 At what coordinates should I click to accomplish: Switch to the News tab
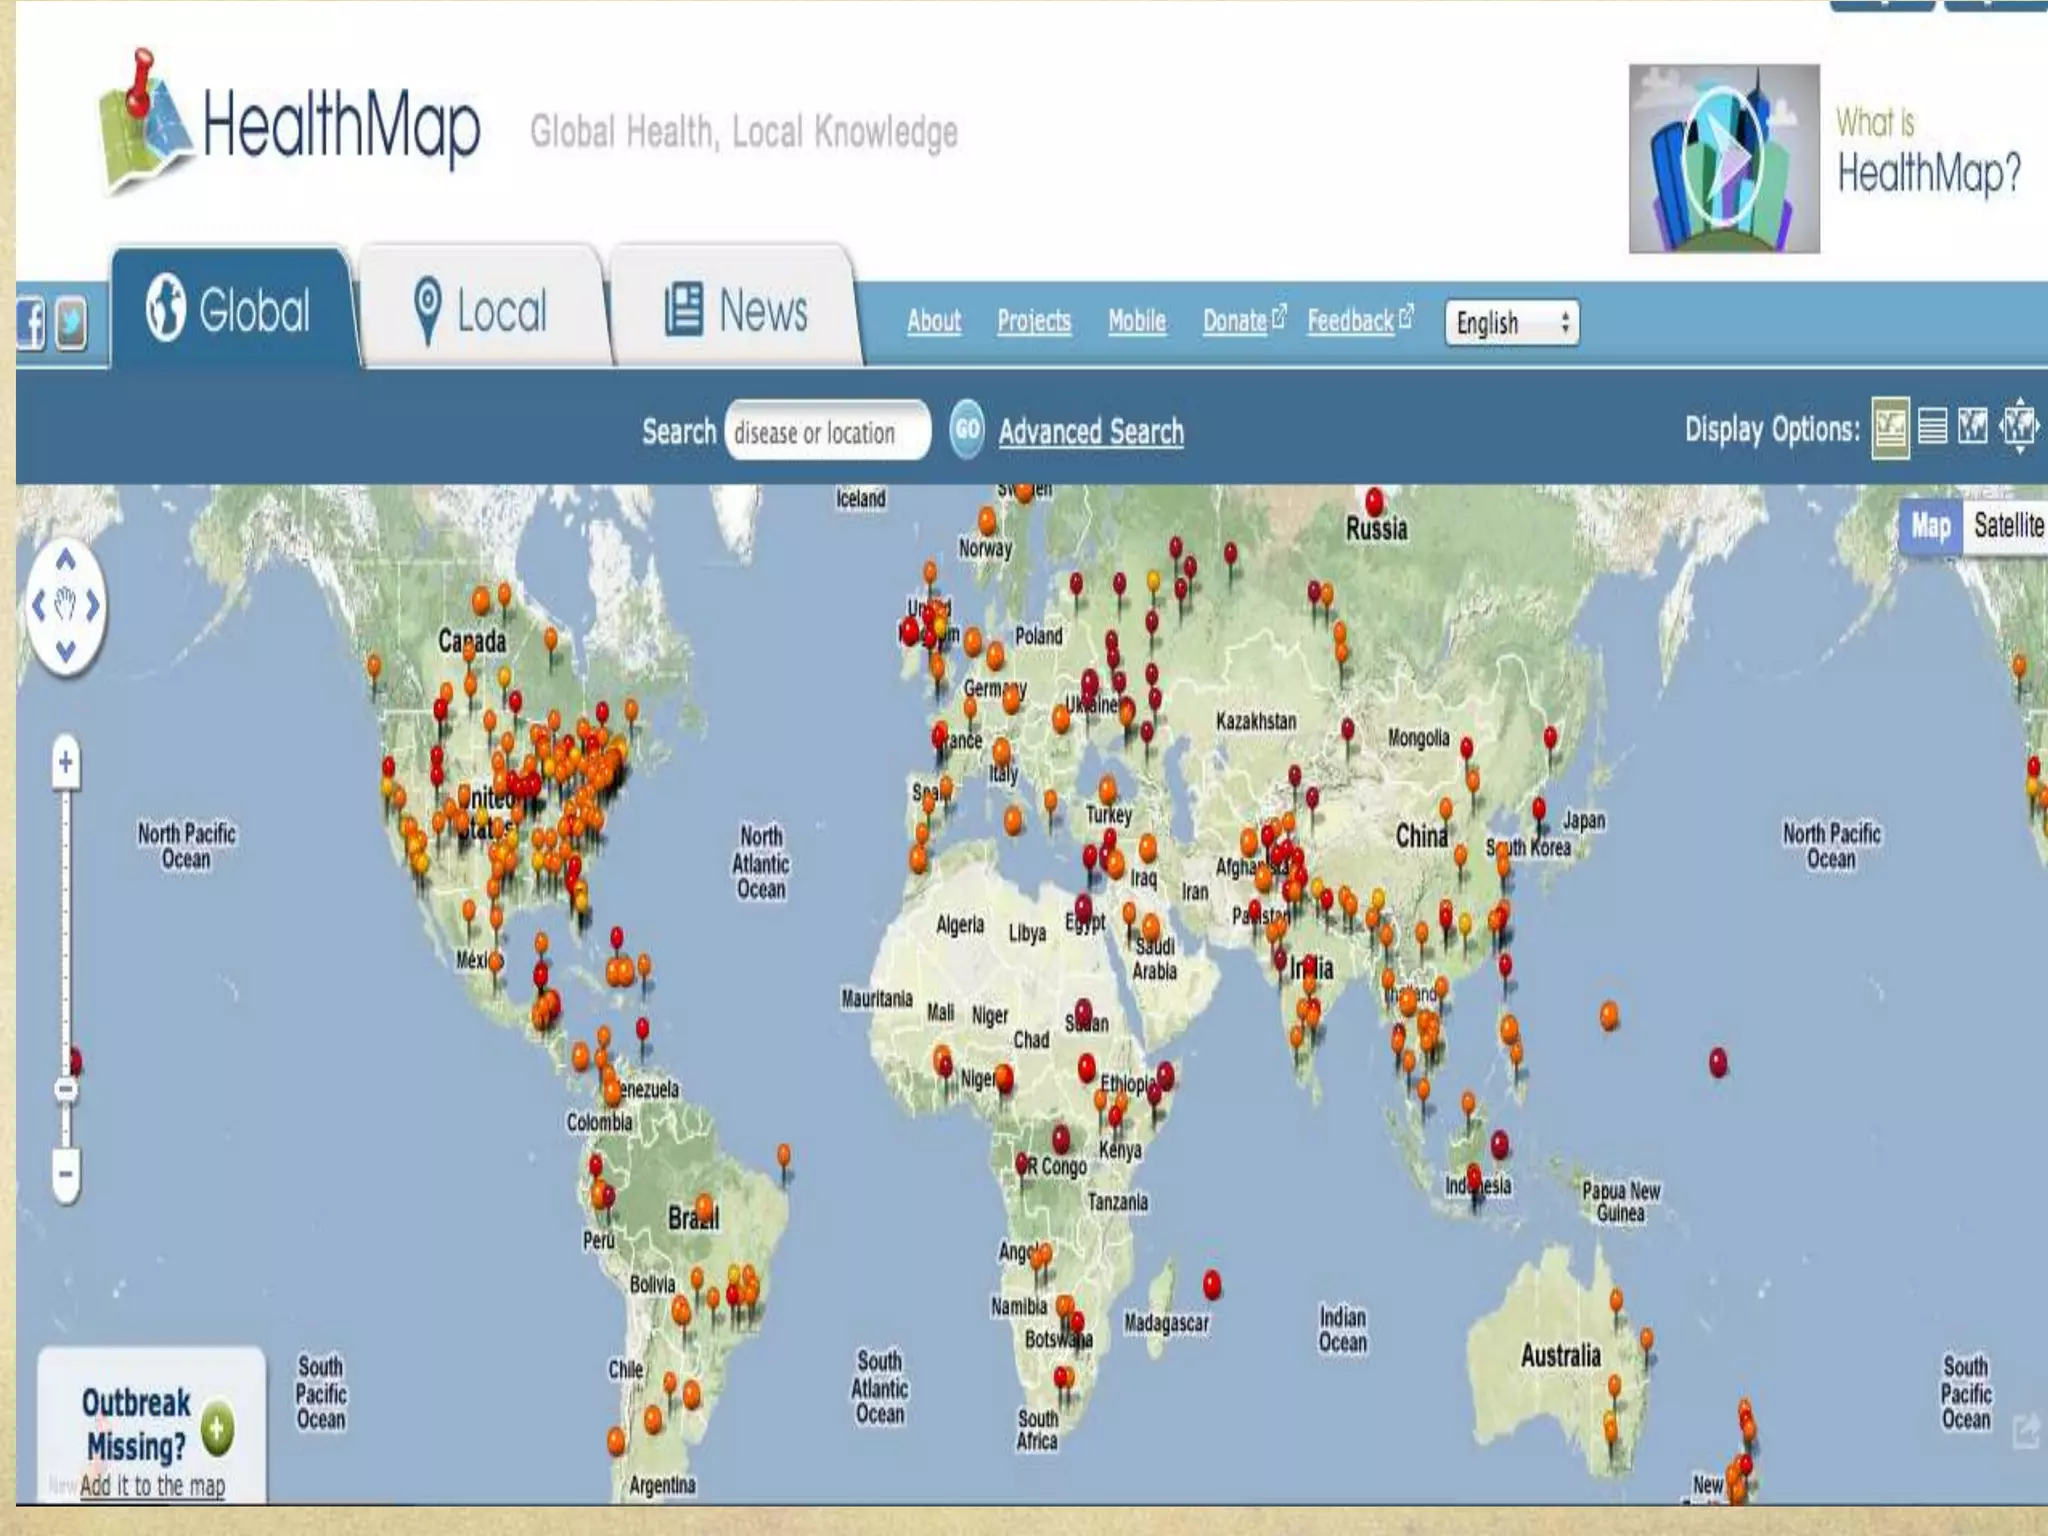click(x=736, y=310)
